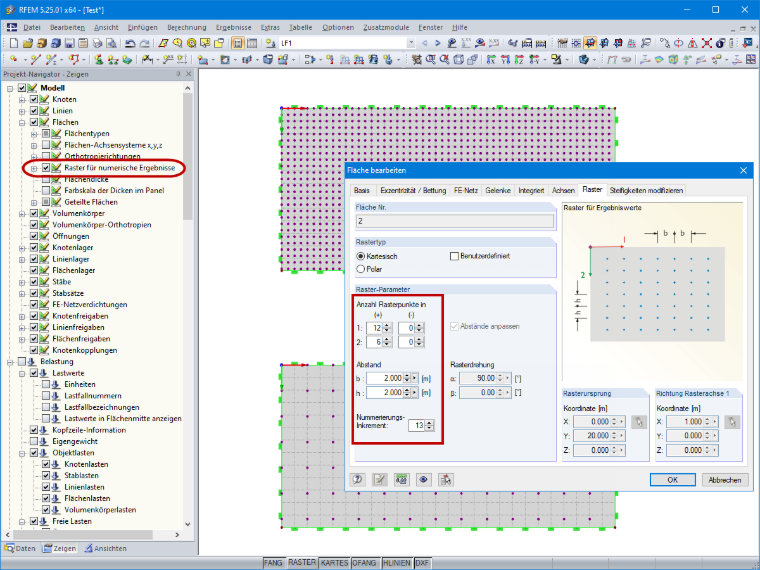Click the red X delete icon in top toolbar
This screenshot has height=570, width=760.
click(x=707, y=43)
